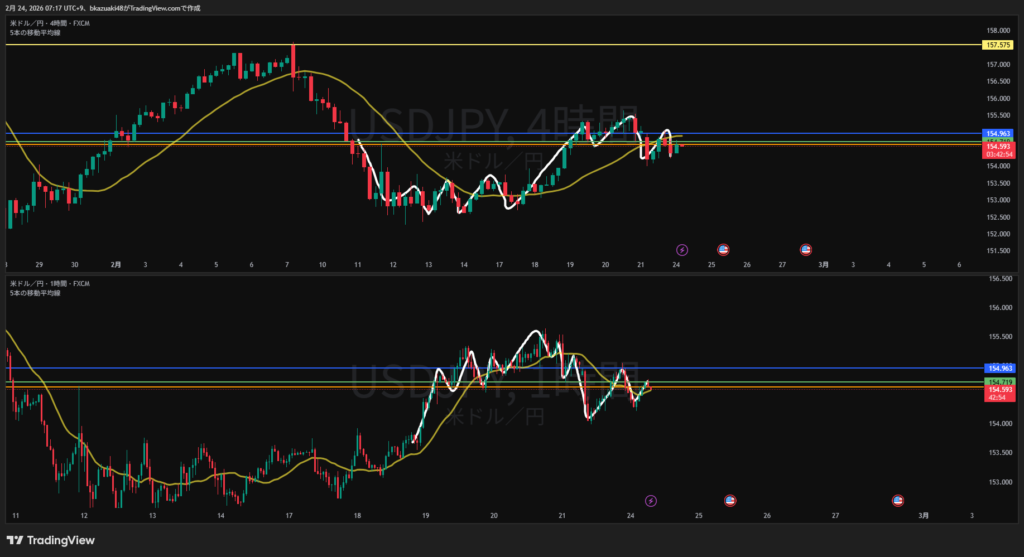Screen dimensions: 1024x557
Task: Expand the 5本の移動平均線 indicator legend on the 4-hour chart
Action: (34, 32)
